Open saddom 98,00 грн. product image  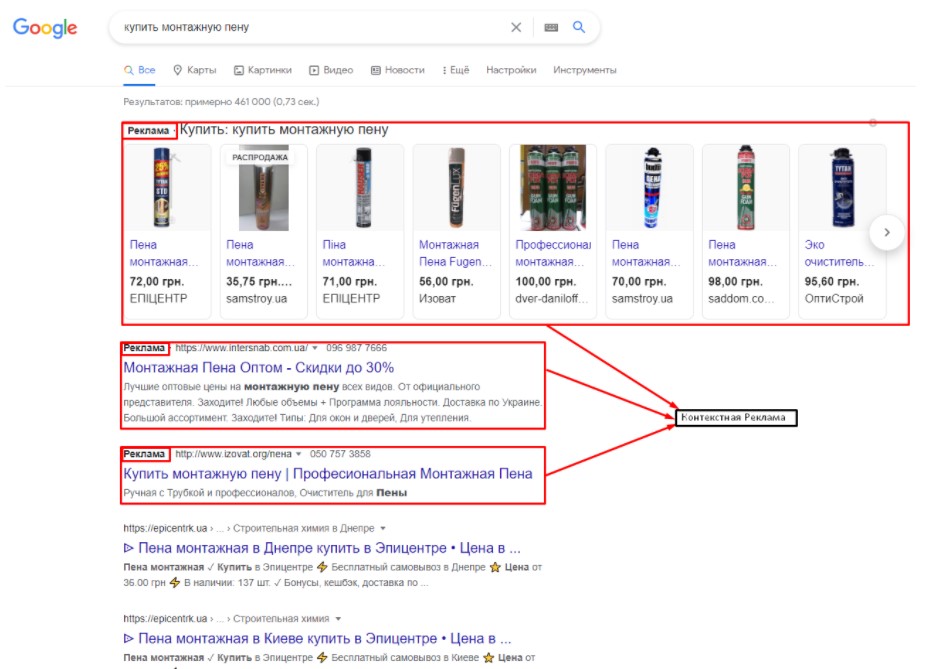pos(746,188)
